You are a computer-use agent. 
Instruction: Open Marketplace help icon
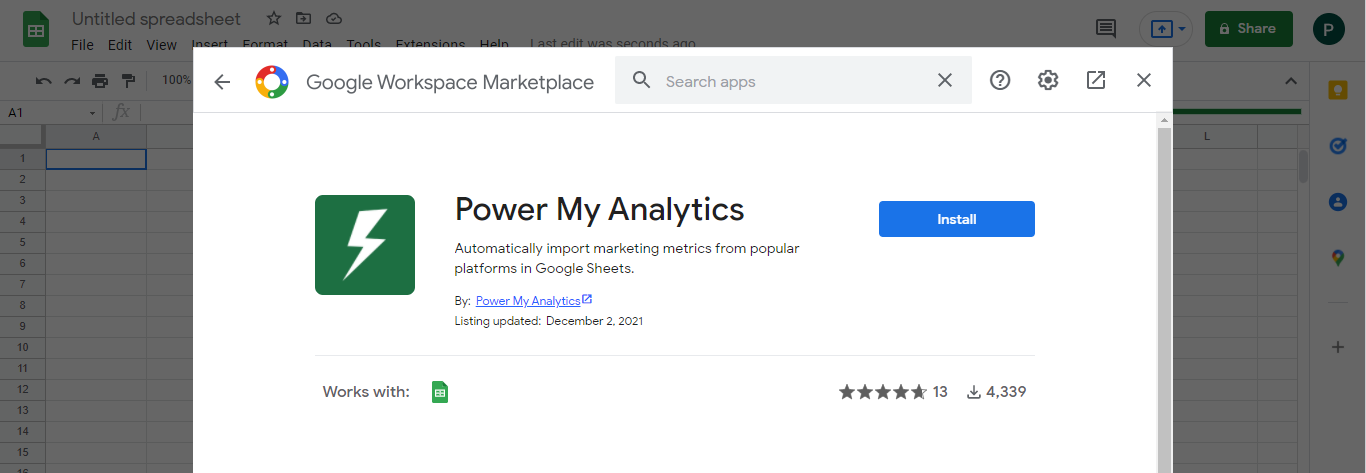click(x=1000, y=81)
